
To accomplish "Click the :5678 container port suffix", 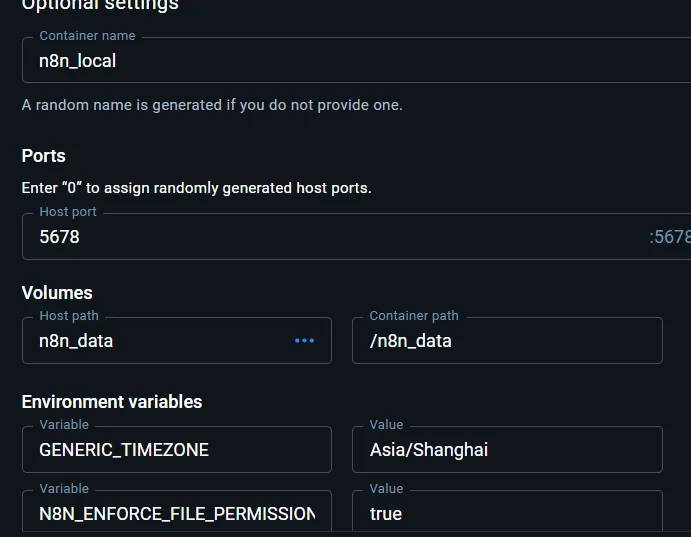I will point(669,237).
